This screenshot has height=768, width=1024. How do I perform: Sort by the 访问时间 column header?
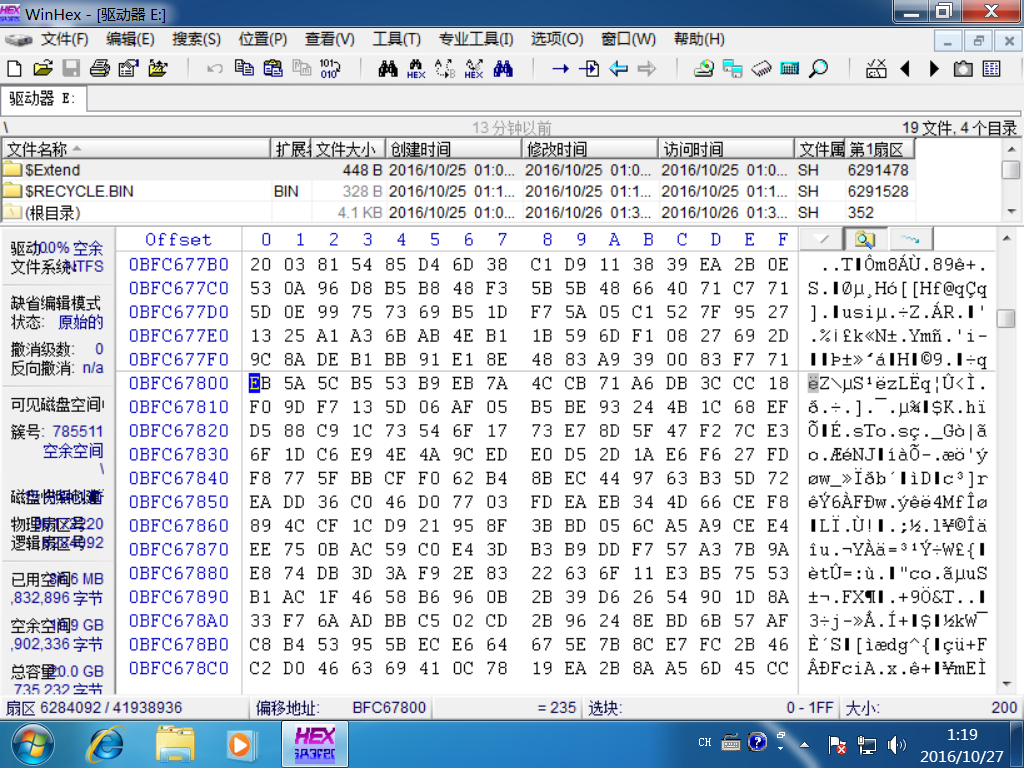click(726, 149)
